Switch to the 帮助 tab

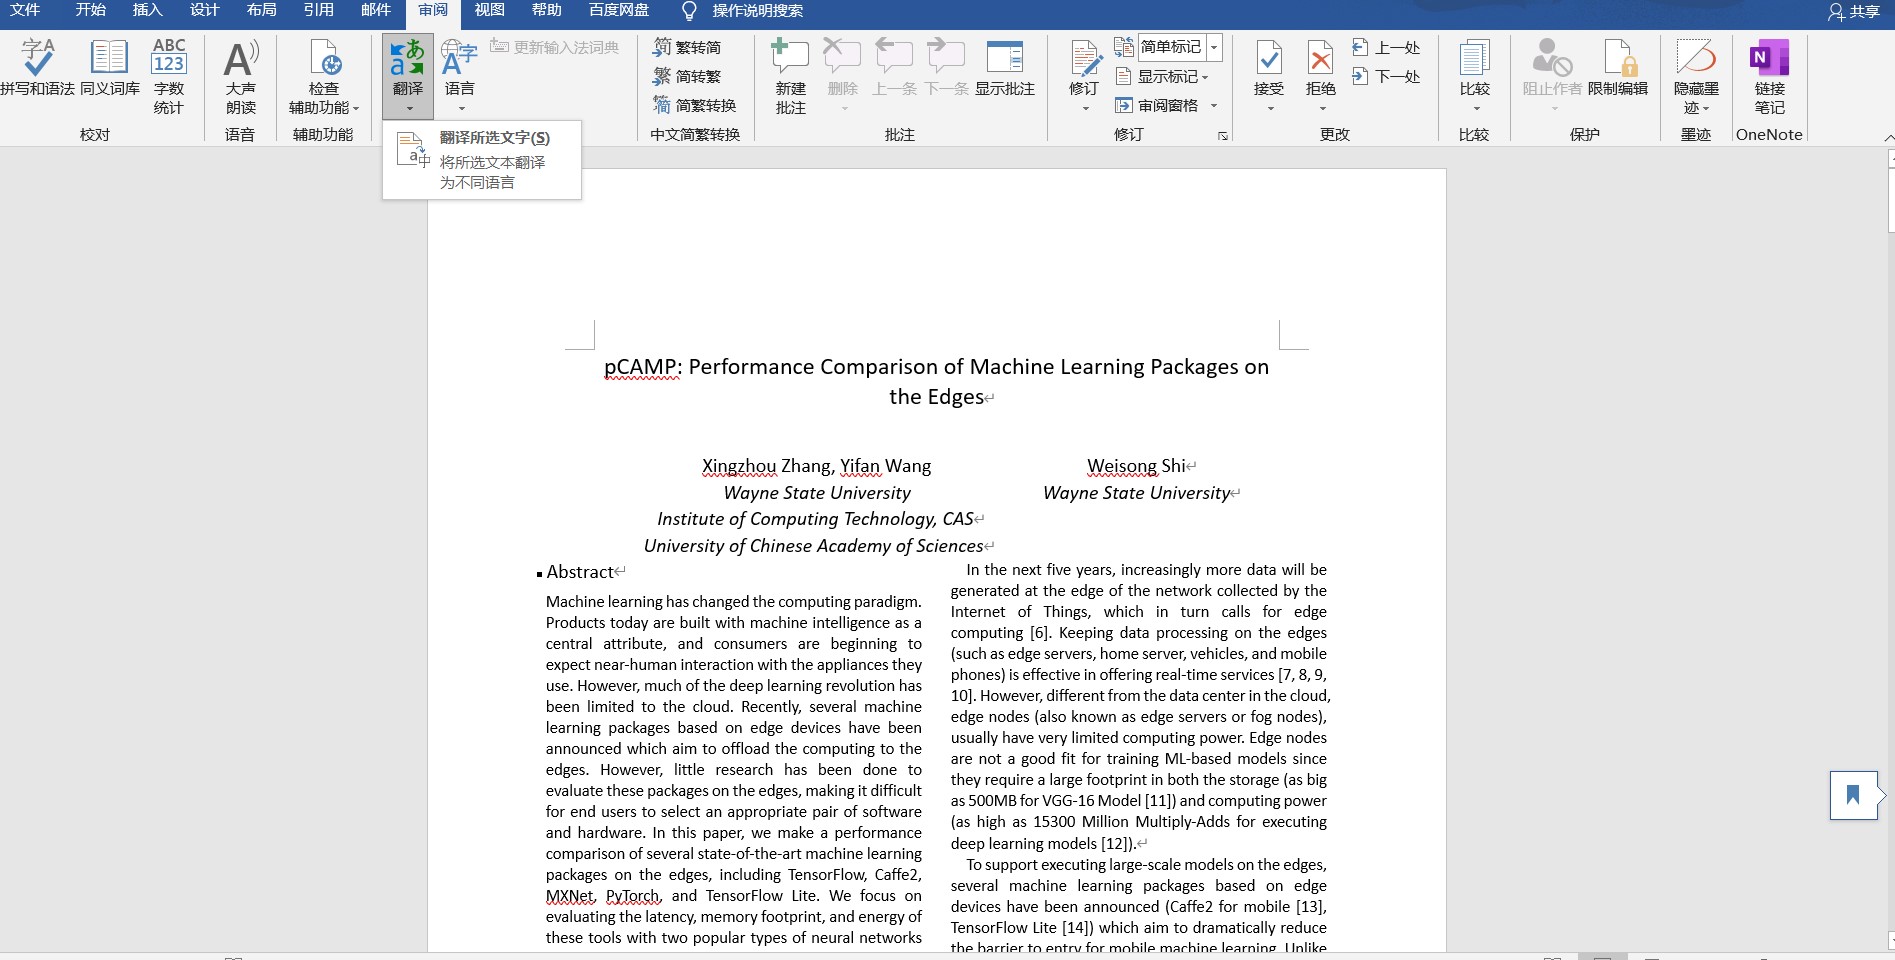pos(547,10)
